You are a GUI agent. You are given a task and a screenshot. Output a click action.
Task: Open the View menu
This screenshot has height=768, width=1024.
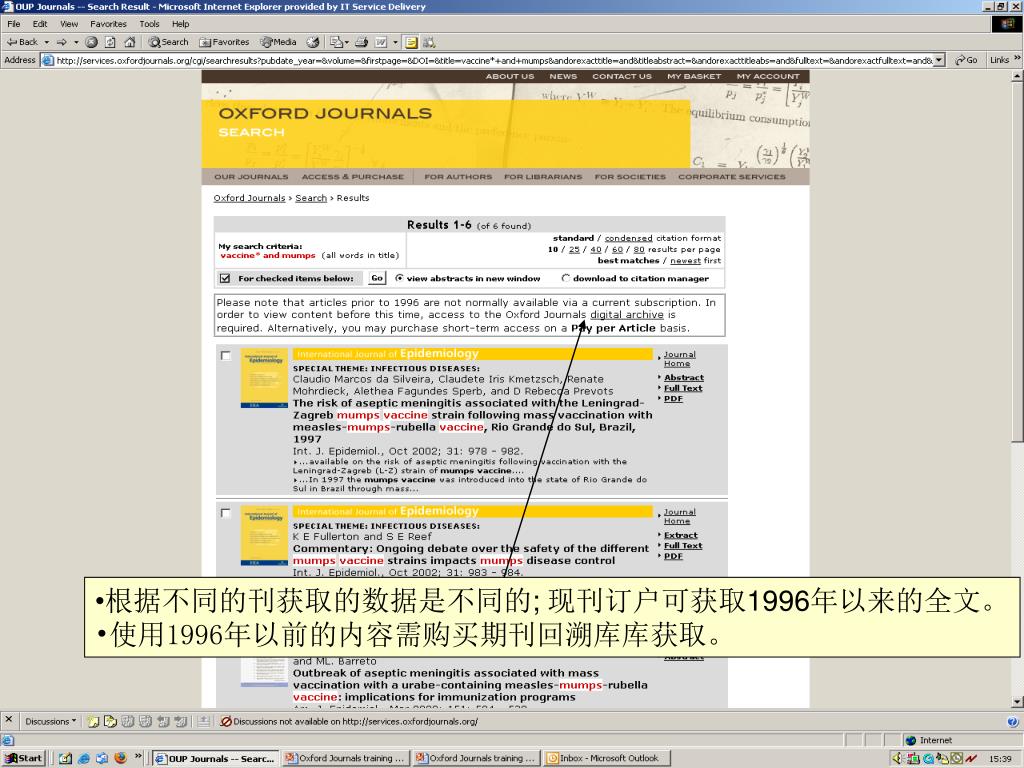[x=69, y=24]
